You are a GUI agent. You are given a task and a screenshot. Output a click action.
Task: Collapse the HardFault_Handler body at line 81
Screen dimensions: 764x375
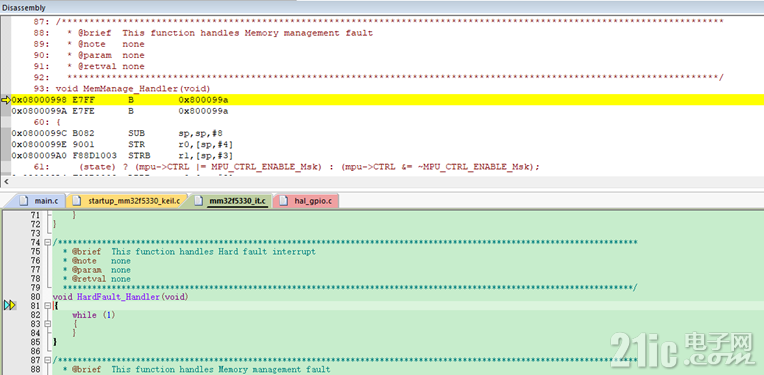tap(47, 306)
